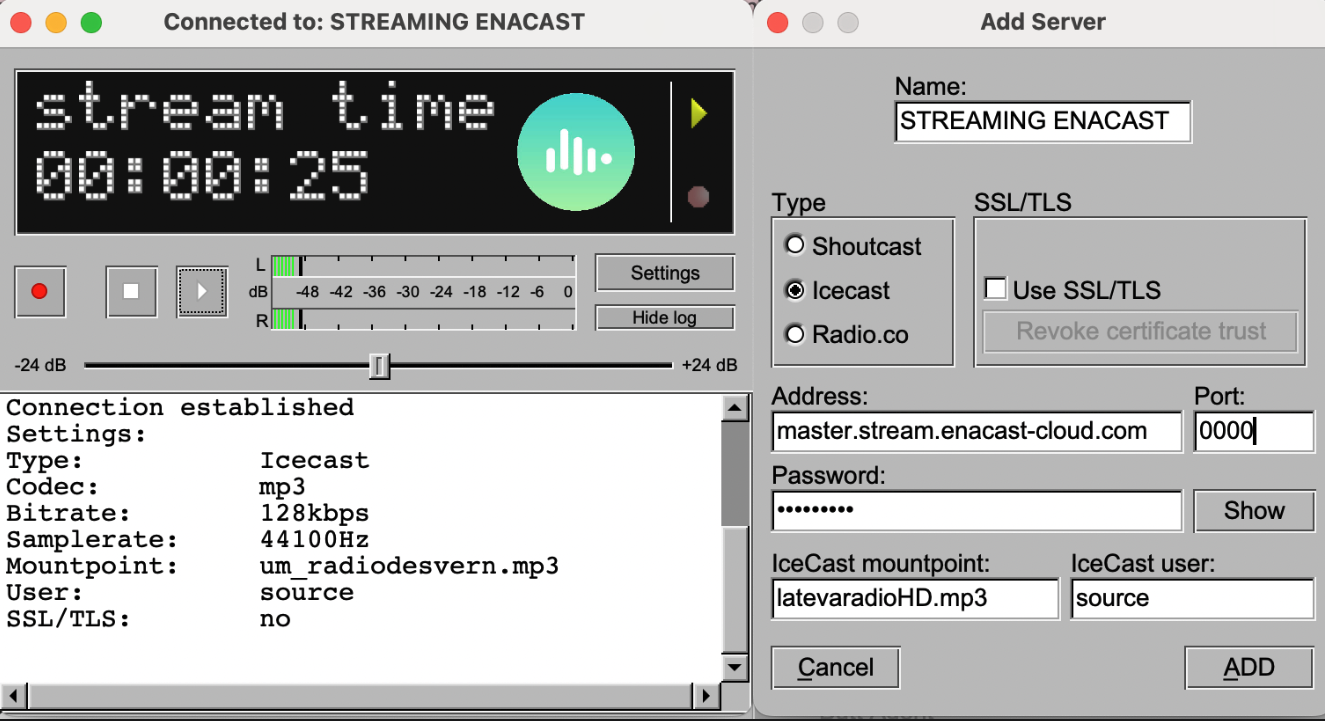This screenshot has width=1325, height=721.
Task: Cancel the Add Server dialog
Action: (x=836, y=667)
